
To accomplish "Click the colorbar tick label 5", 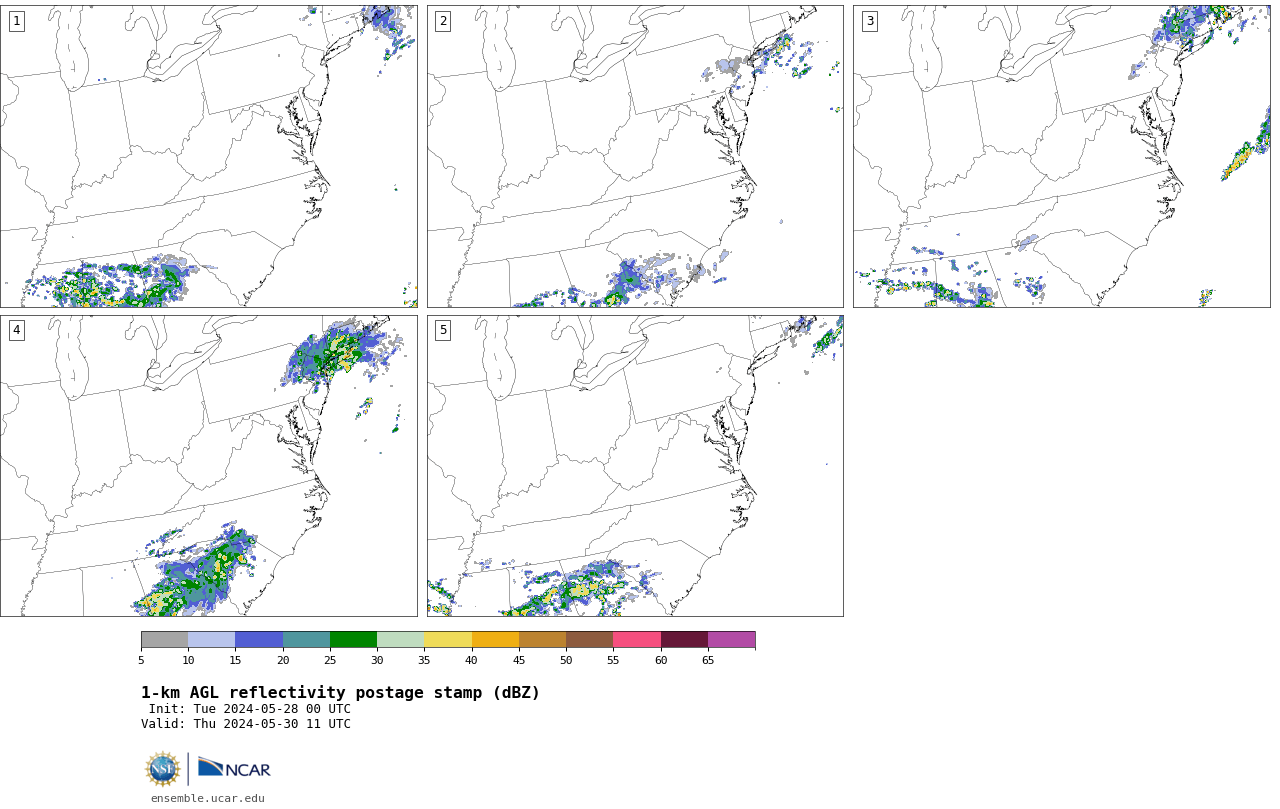I will (x=141, y=660).
